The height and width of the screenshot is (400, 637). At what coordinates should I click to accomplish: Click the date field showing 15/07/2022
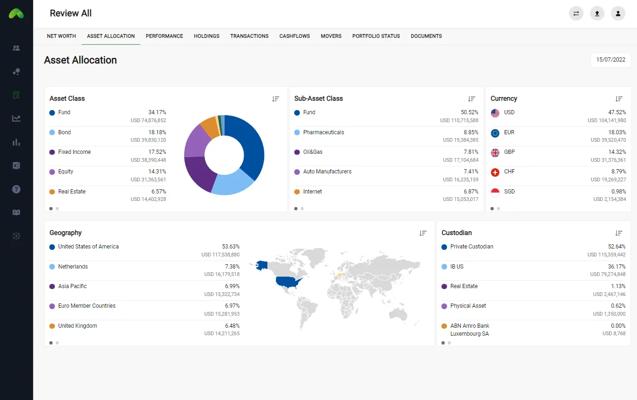[610, 60]
